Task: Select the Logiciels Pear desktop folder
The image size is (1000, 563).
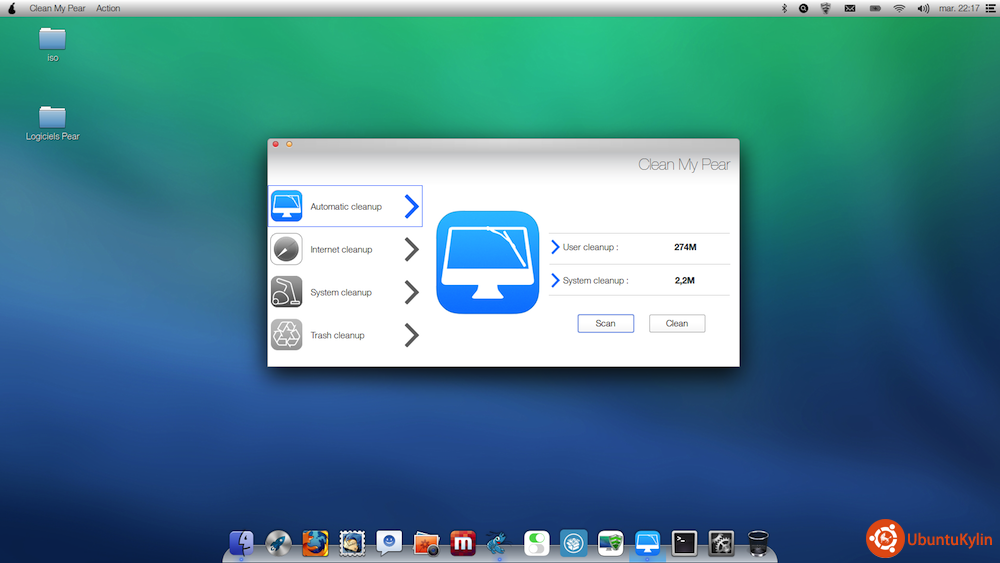Action: click(x=52, y=118)
